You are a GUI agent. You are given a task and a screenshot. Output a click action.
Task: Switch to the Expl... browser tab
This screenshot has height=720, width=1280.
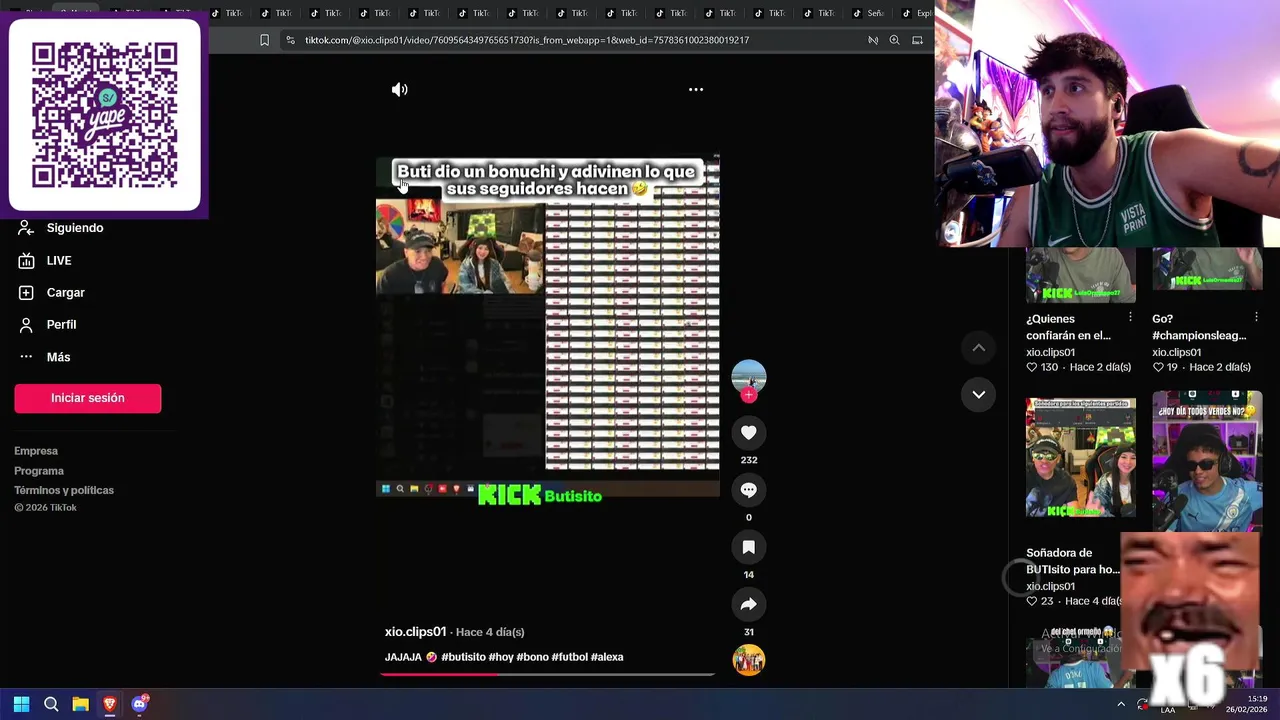917,13
